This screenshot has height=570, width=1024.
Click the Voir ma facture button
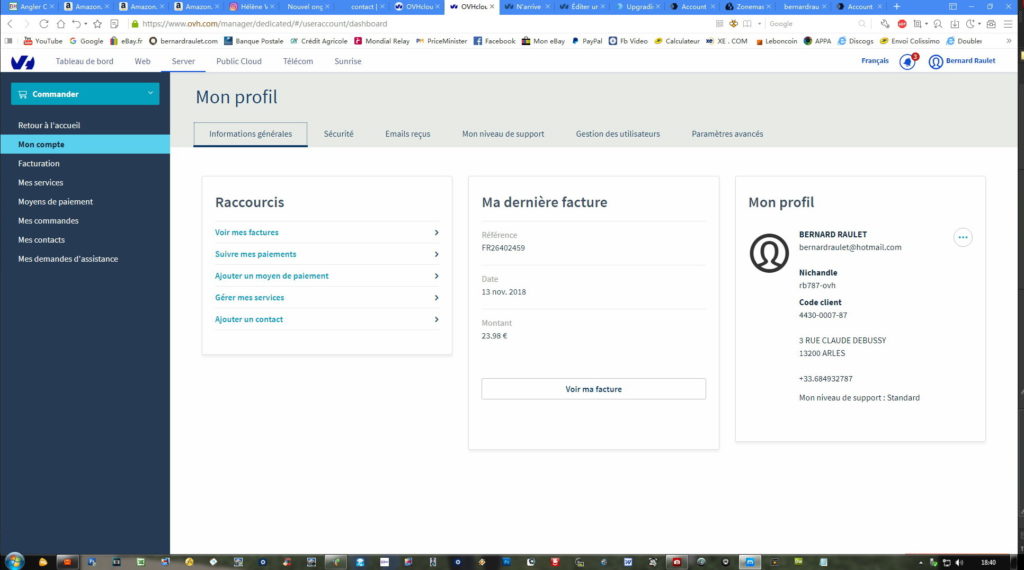tap(594, 389)
